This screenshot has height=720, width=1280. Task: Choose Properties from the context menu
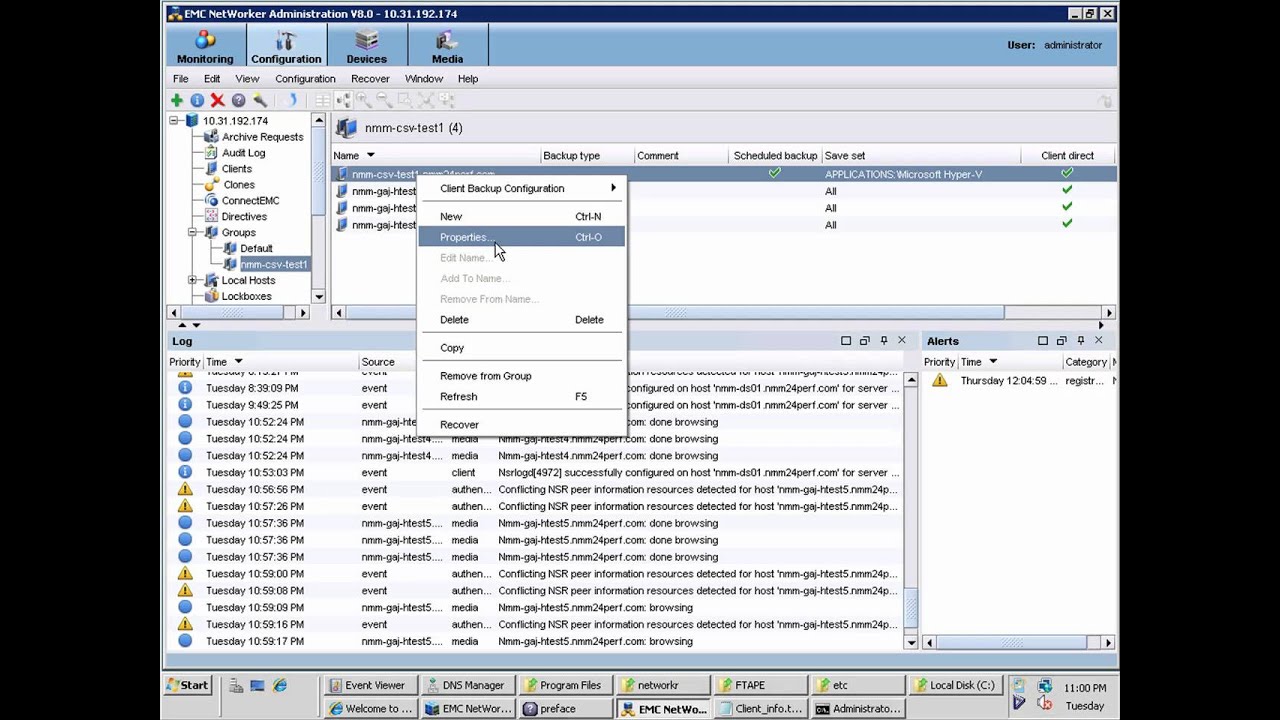[522, 238]
